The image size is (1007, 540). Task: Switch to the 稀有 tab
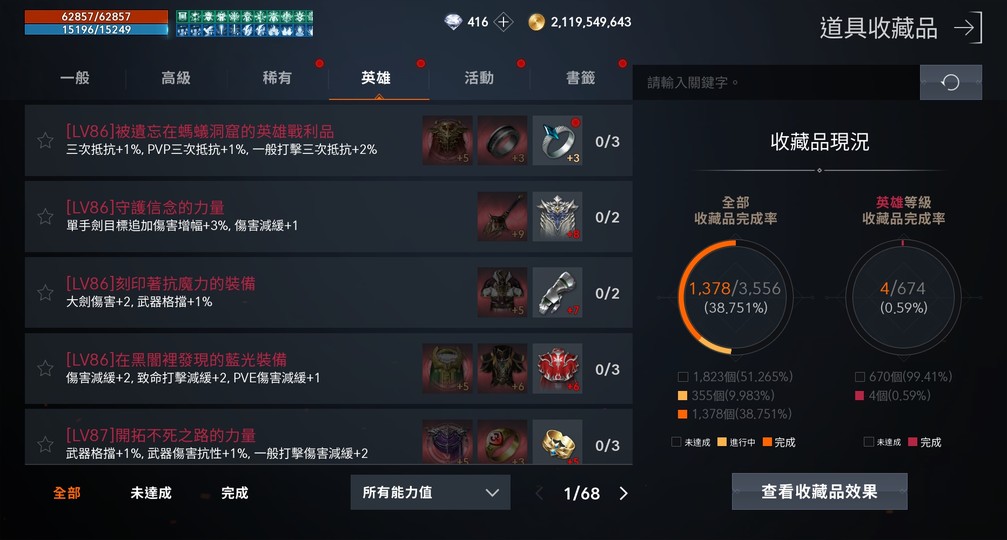click(277, 78)
